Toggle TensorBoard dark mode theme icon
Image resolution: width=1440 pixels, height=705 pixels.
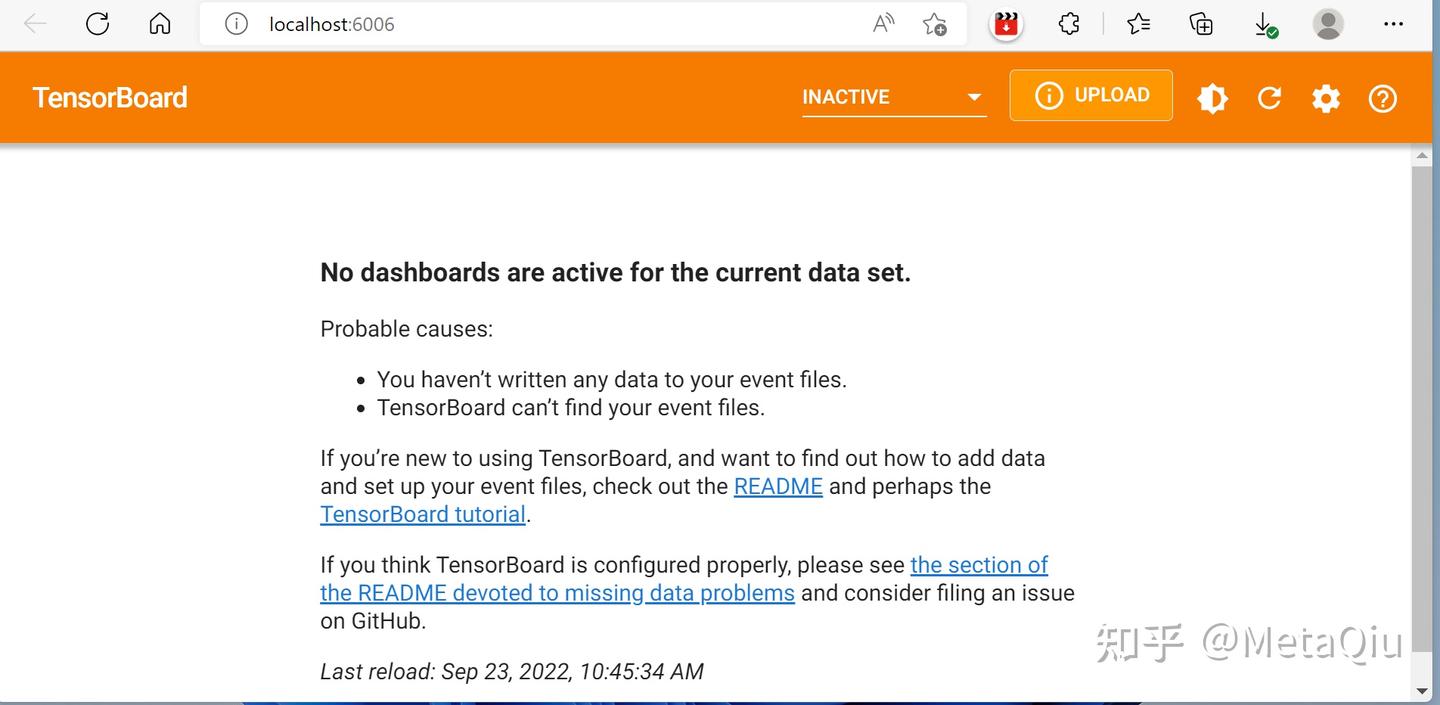click(1212, 98)
